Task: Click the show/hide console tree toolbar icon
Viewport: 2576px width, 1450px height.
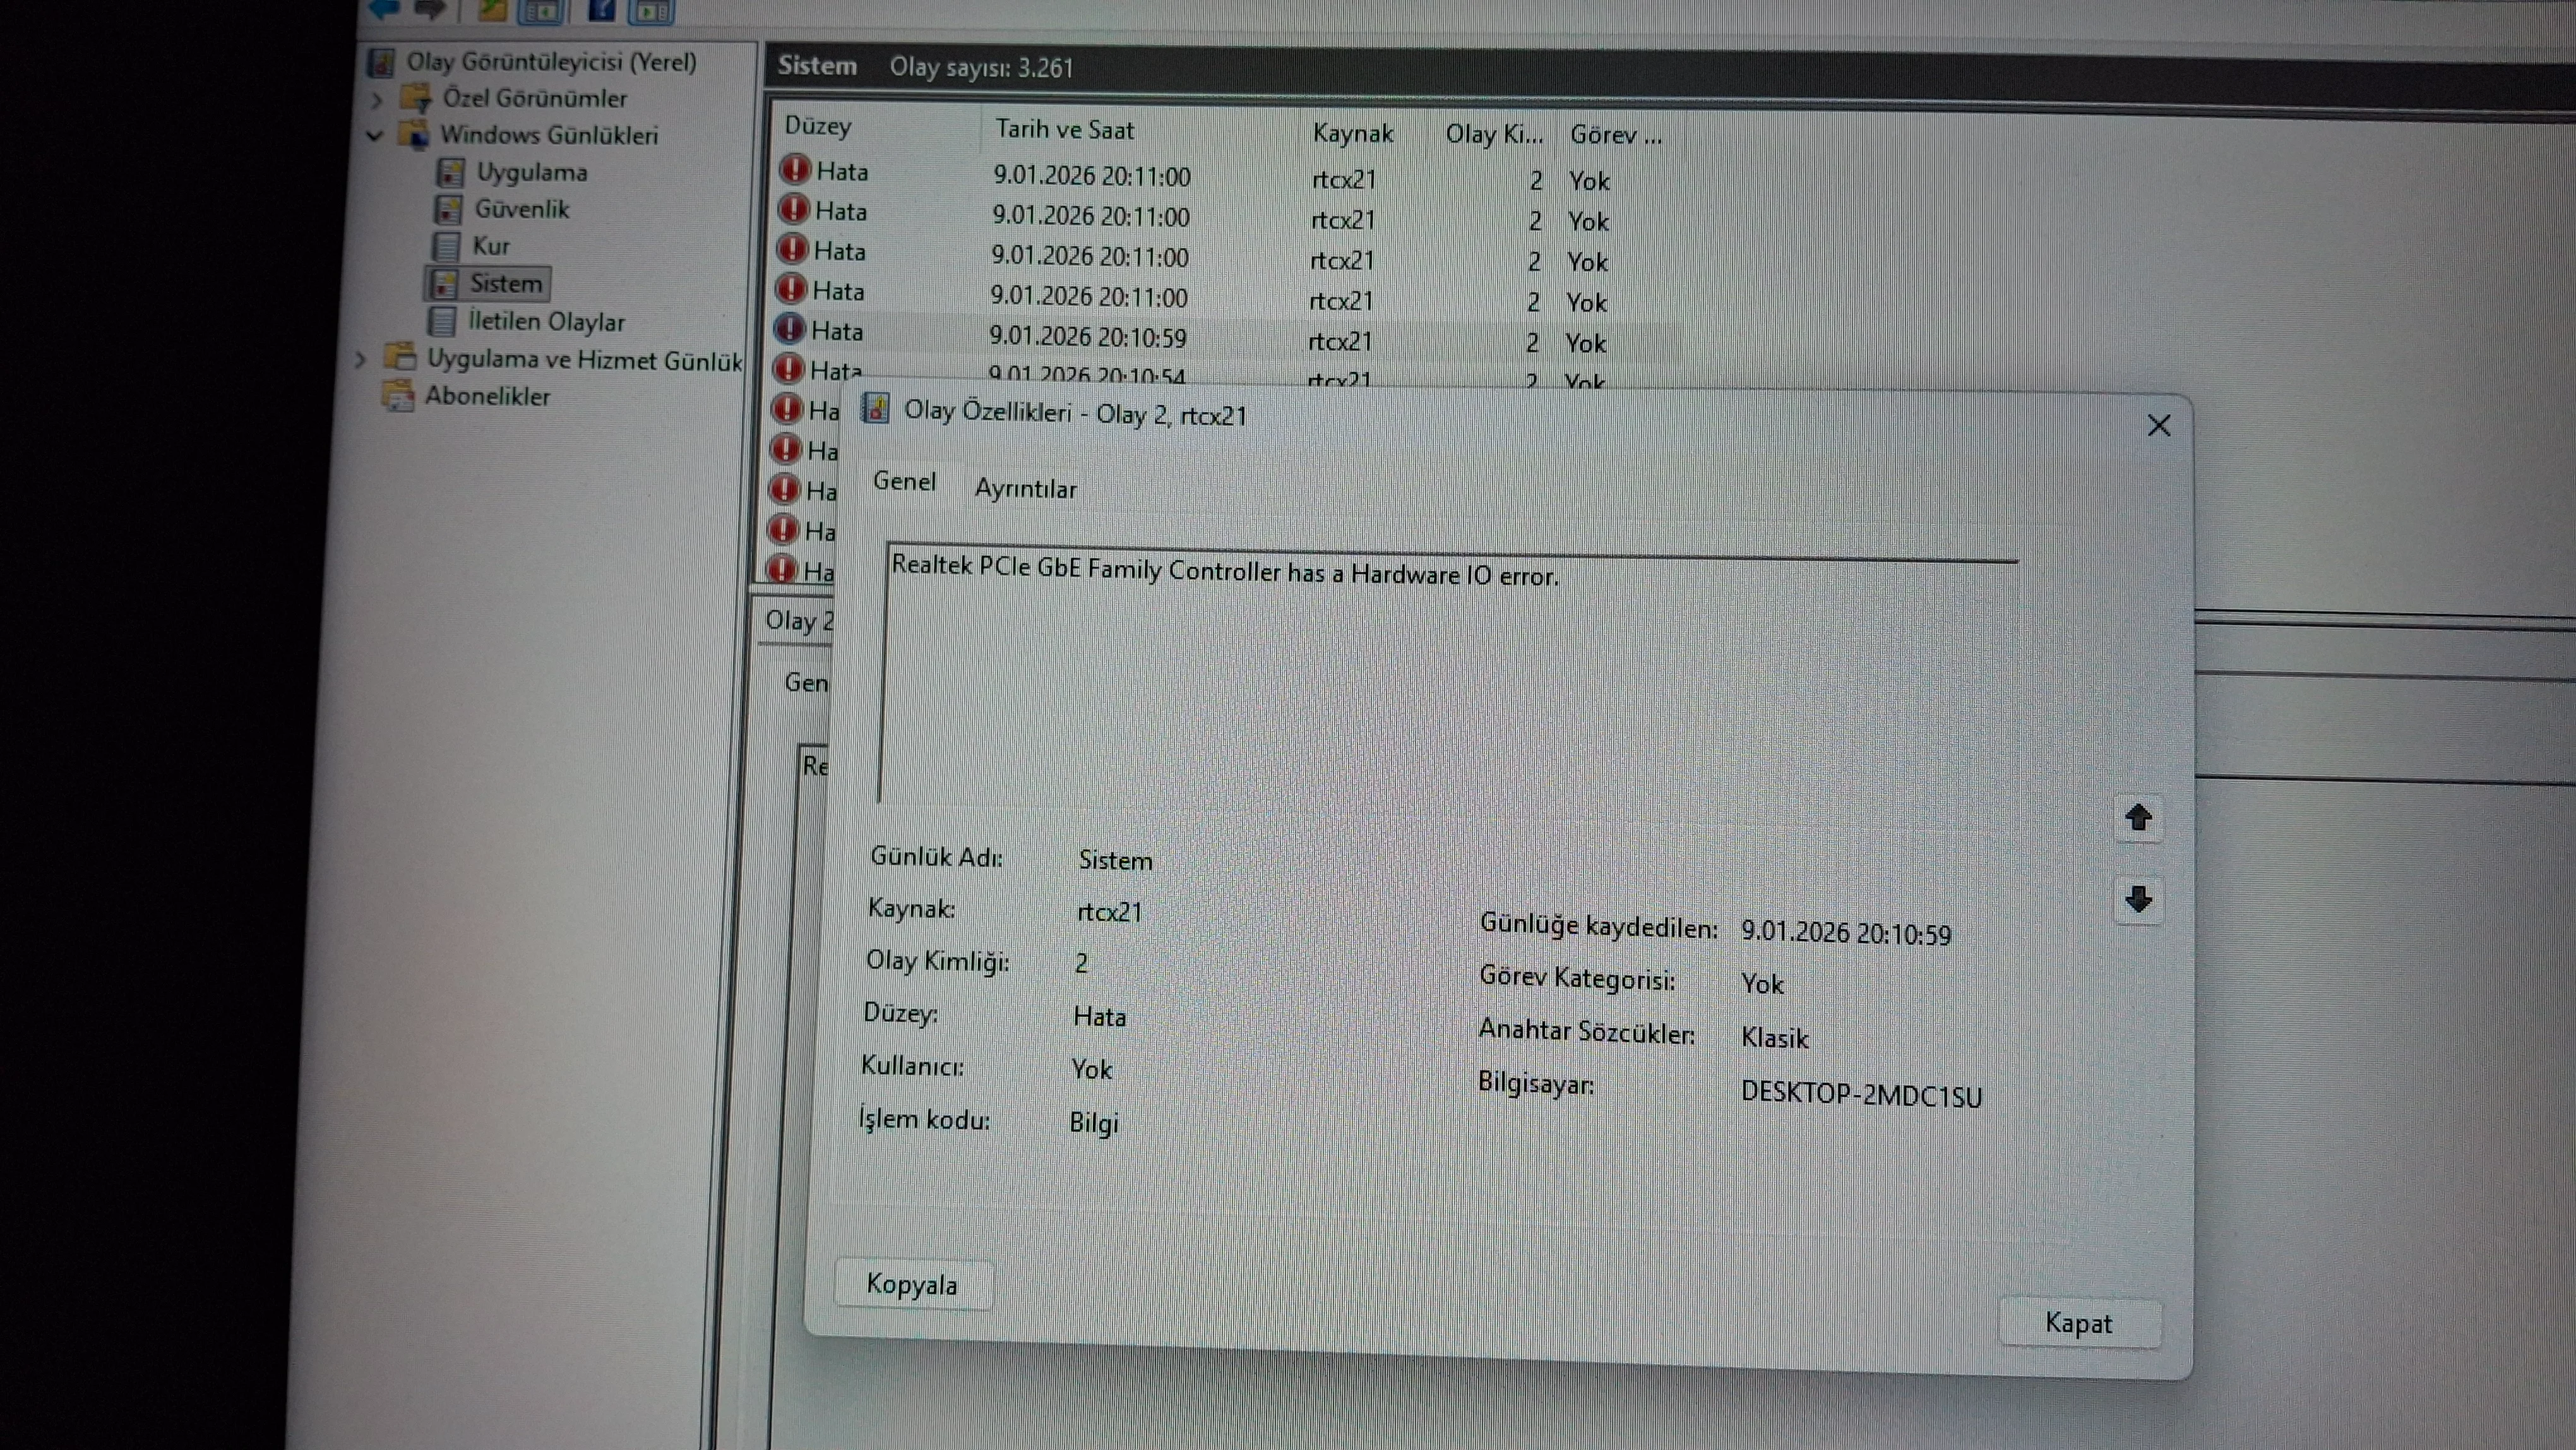Action: [x=541, y=10]
